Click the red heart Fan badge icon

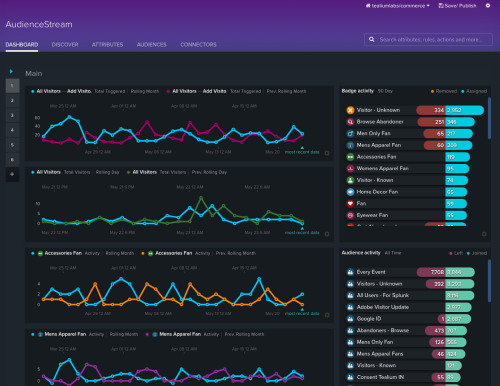click(x=350, y=203)
